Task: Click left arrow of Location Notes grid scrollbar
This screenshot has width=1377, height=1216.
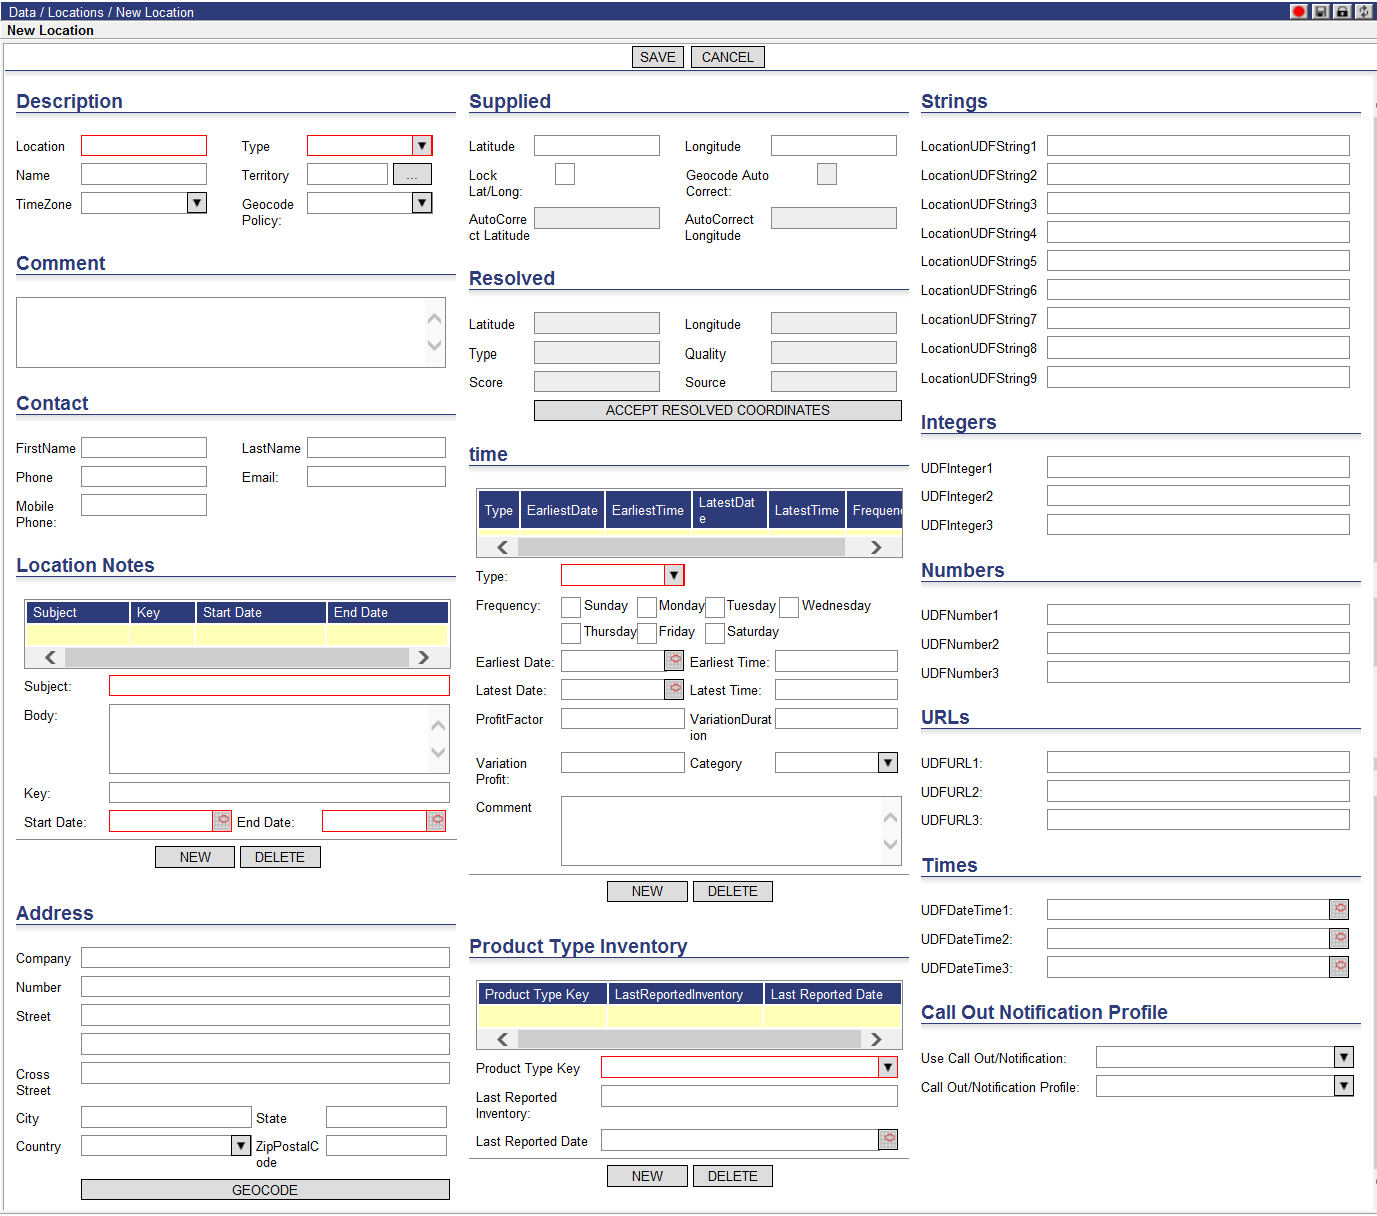Action: coord(50,657)
